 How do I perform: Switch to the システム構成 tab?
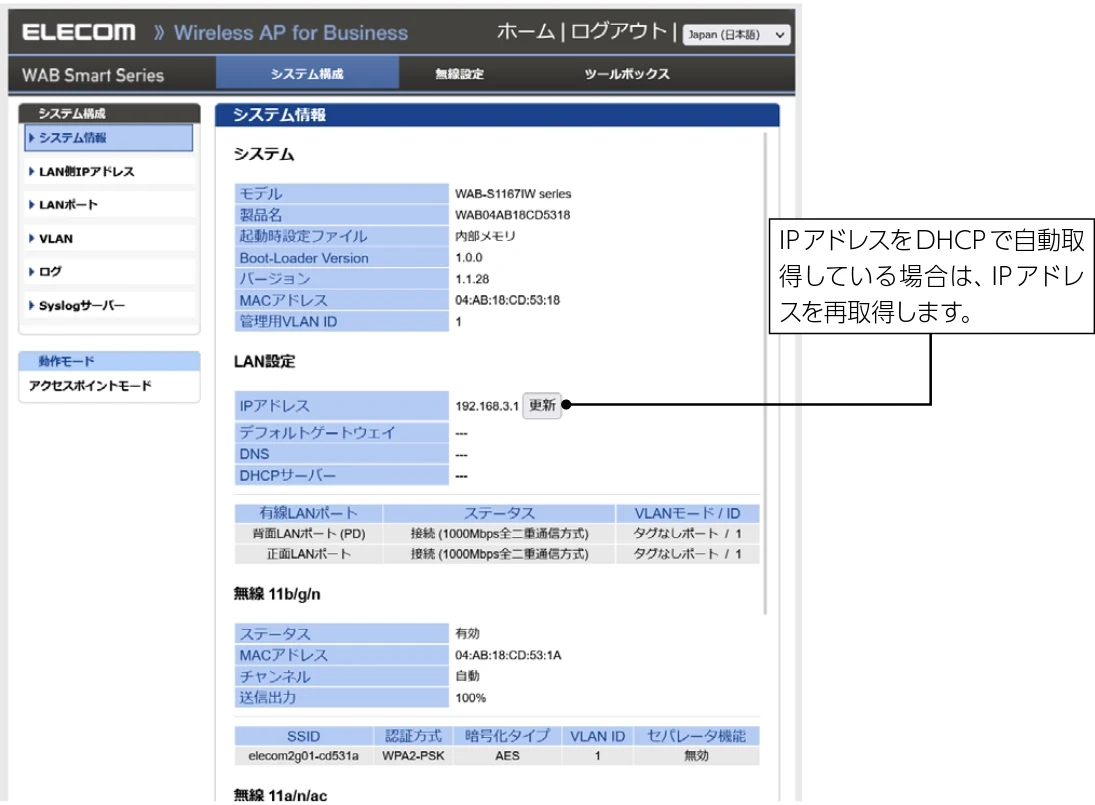307,73
